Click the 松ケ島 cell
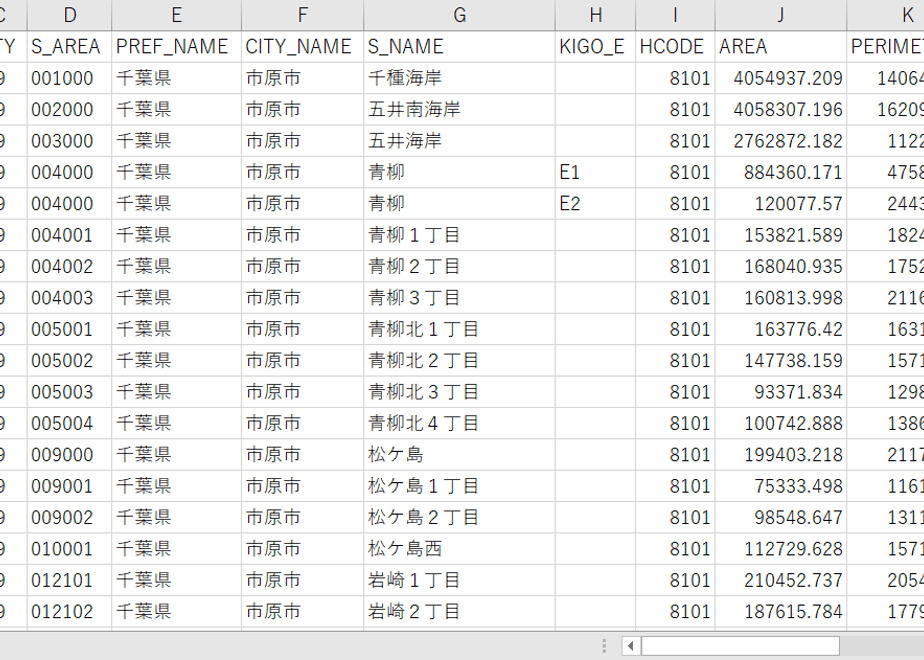Screen dimensions: 924x660 (x=460, y=454)
